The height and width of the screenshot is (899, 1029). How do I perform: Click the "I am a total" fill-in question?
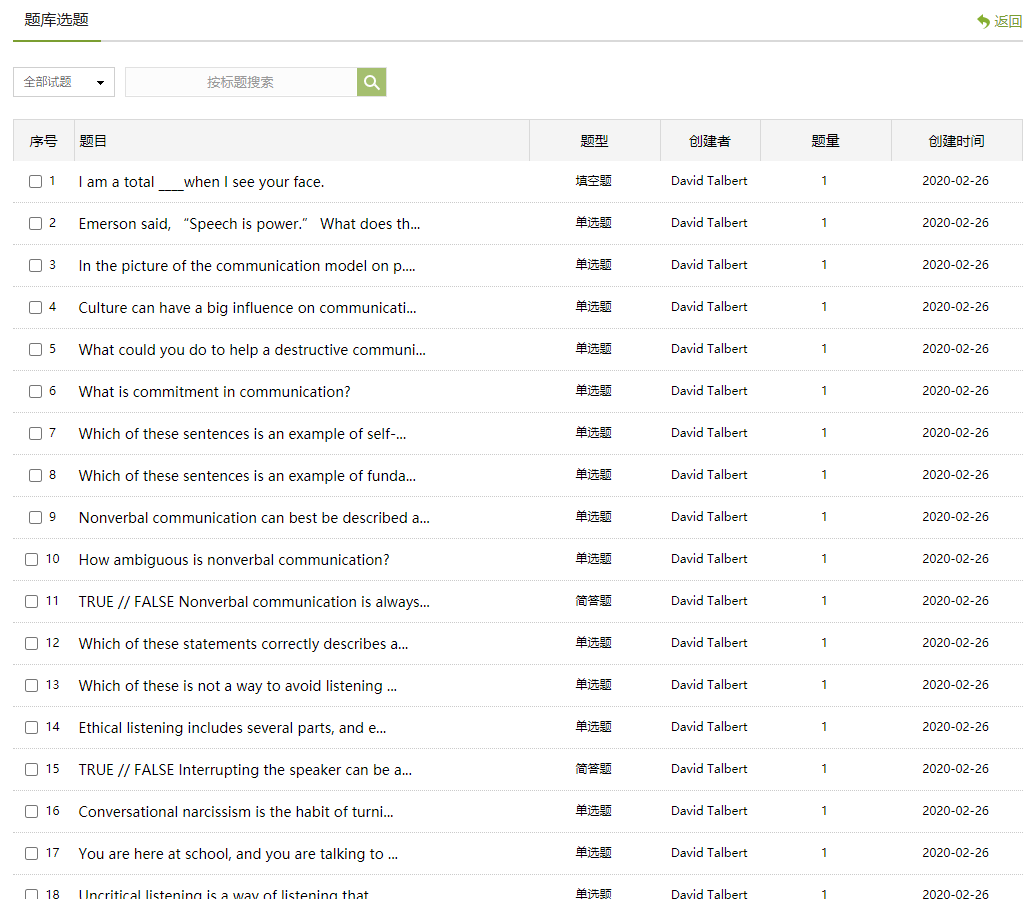[x=201, y=182]
